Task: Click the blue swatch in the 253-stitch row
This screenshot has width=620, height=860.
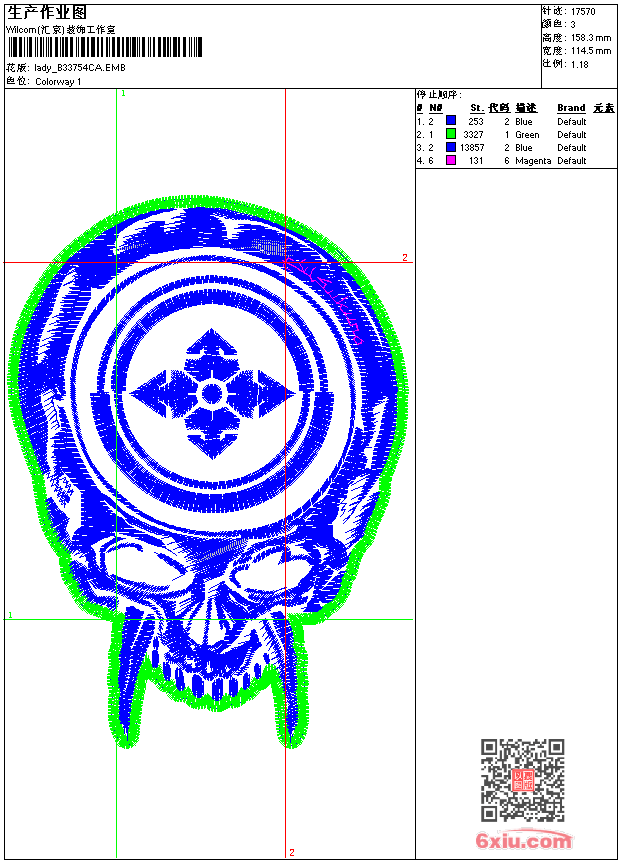Action: tap(451, 121)
